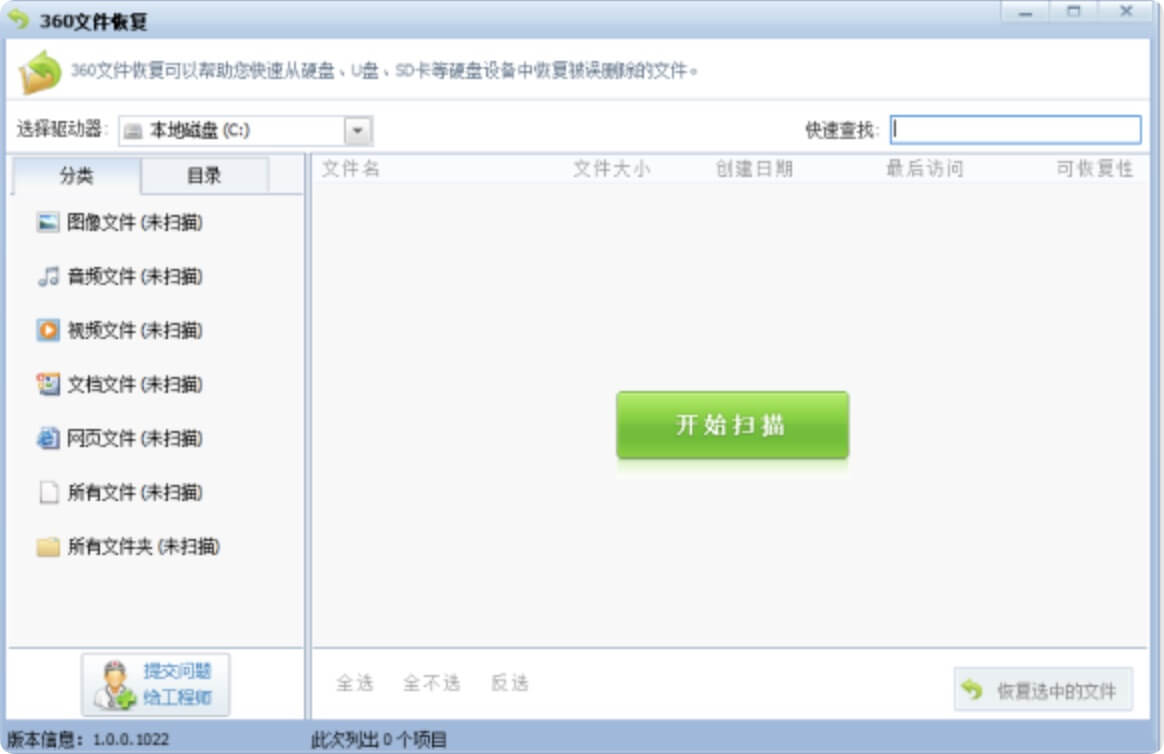Click 全不选 to deselect everything

click(x=433, y=684)
